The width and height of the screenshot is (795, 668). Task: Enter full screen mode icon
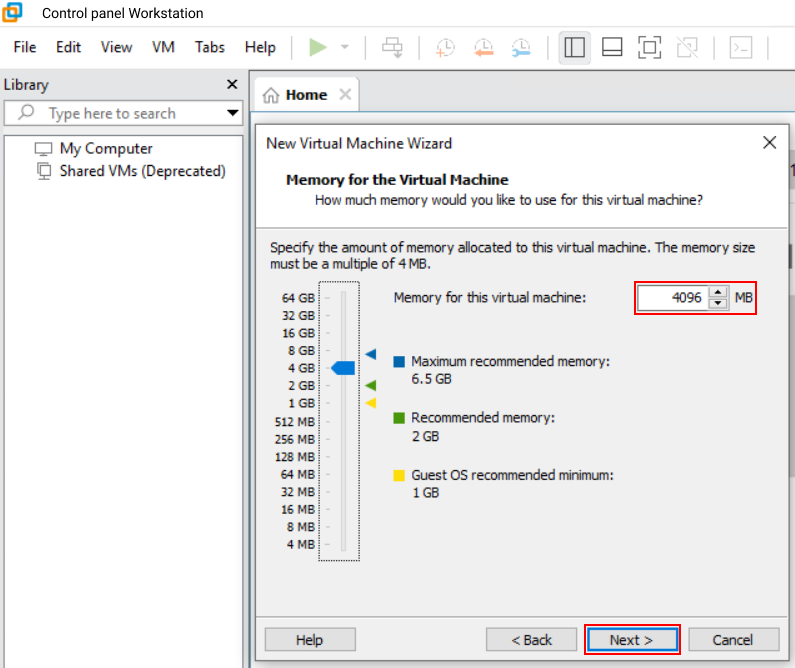649,47
